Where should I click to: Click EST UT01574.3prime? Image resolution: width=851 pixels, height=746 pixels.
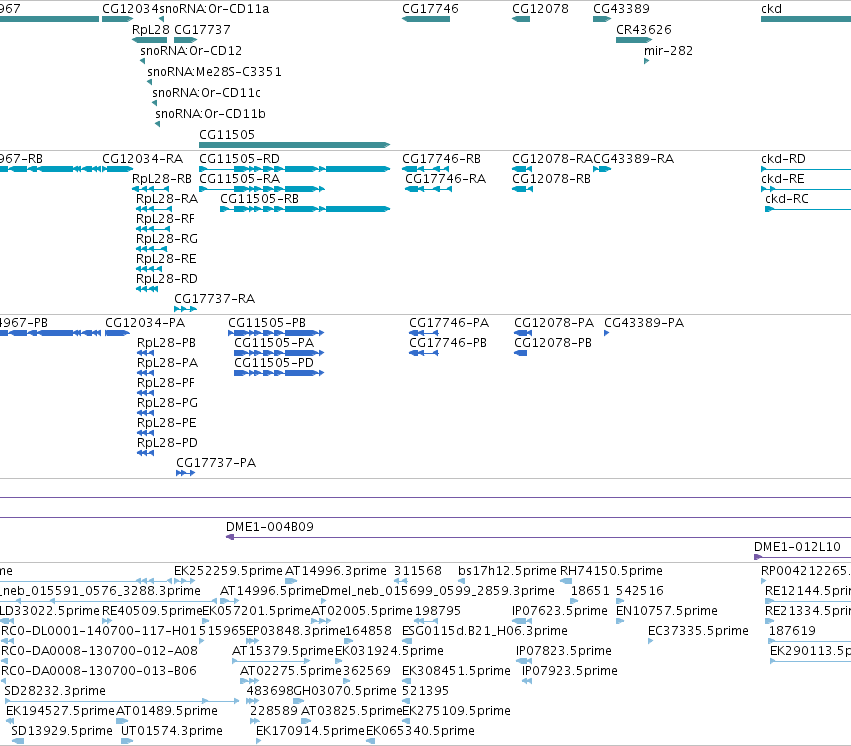tap(172, 731)
